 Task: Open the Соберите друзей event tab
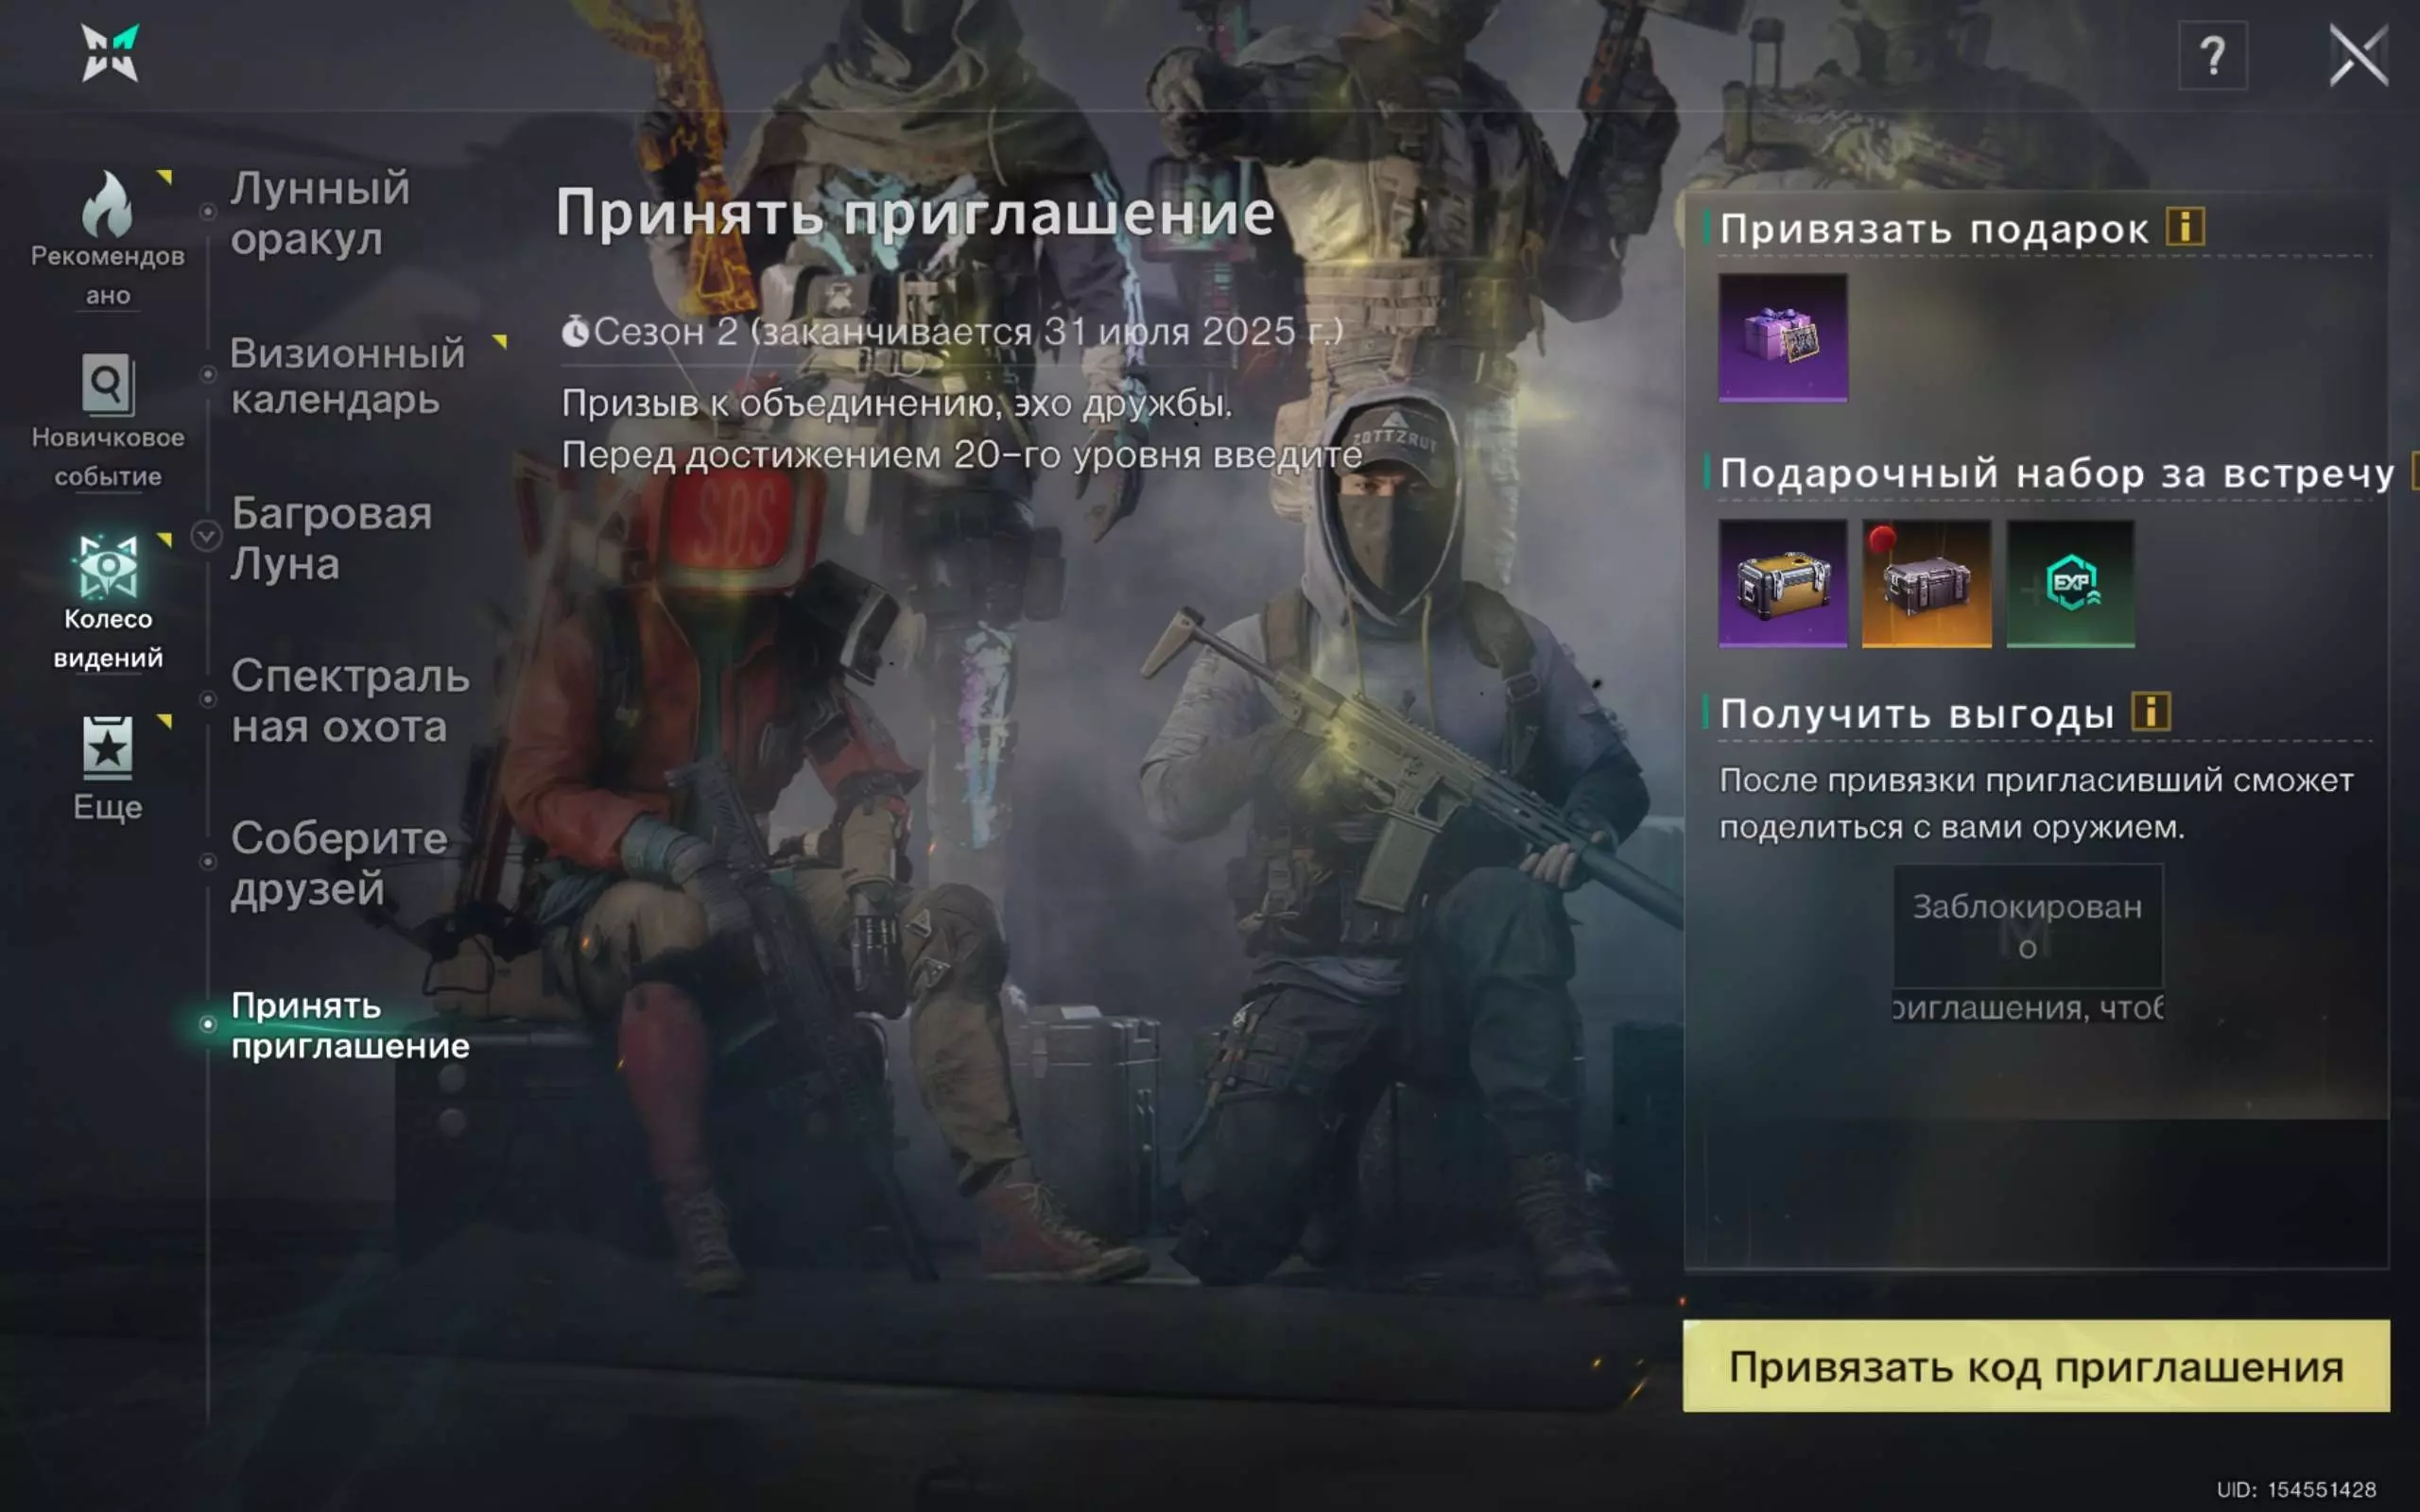(x=338, y=863)
